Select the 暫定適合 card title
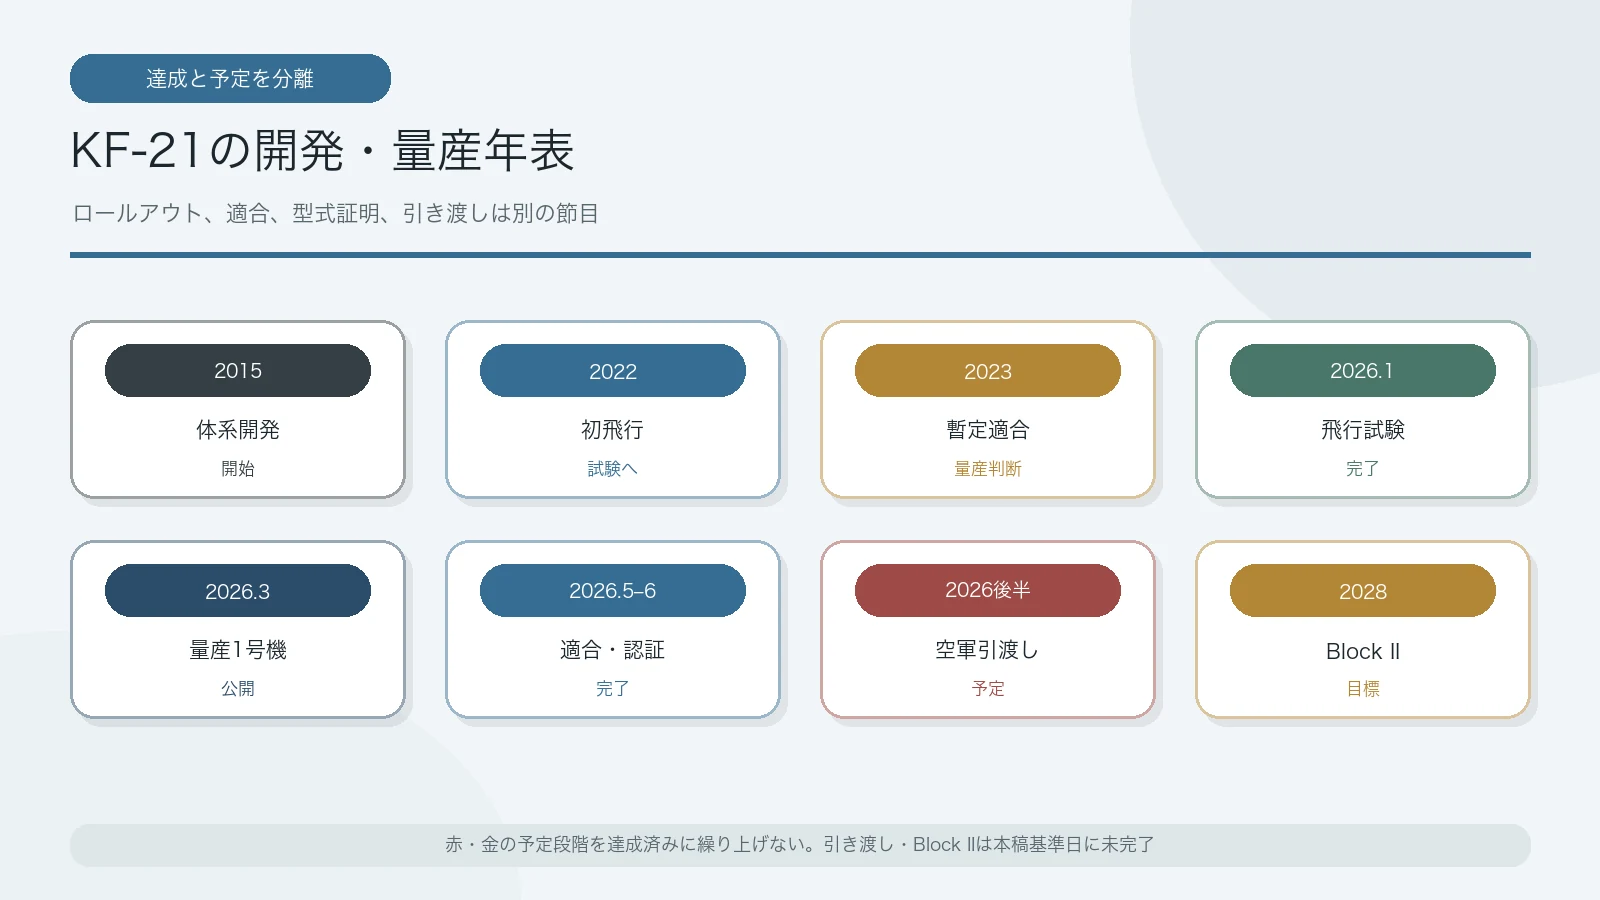1600x900 pixels. (988, 430)
